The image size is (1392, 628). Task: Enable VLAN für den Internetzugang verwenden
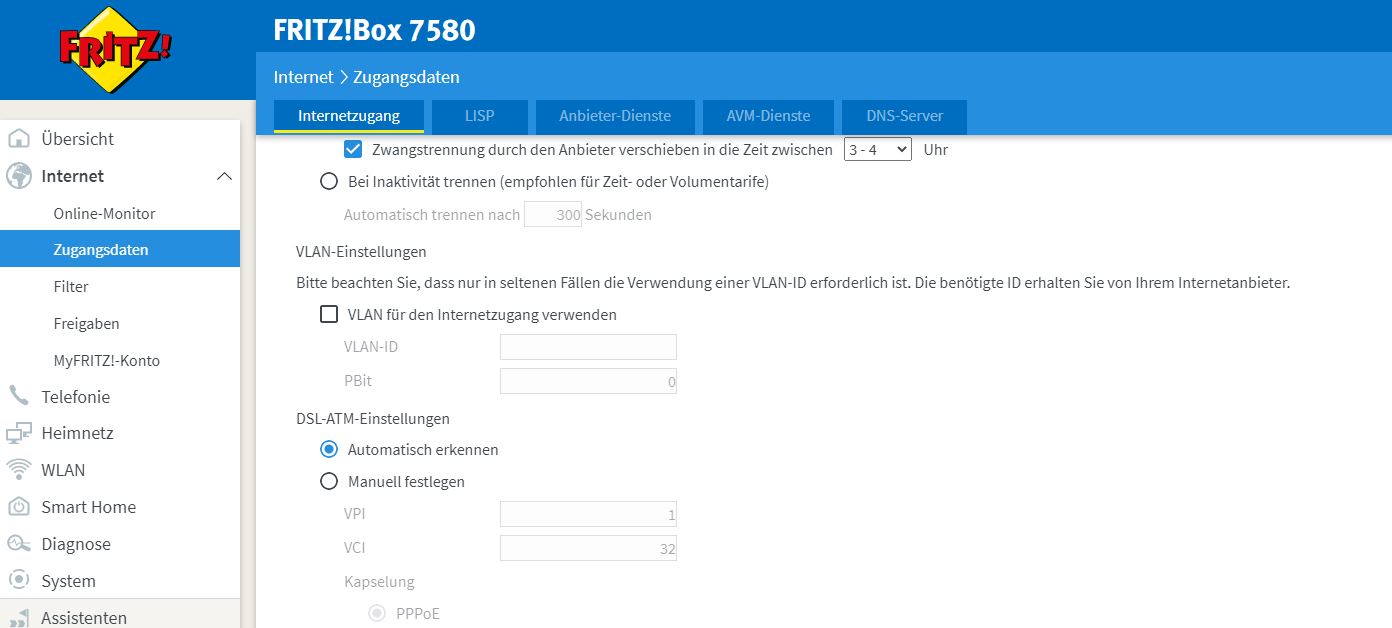pyautogui.click(x=329, y=314)
